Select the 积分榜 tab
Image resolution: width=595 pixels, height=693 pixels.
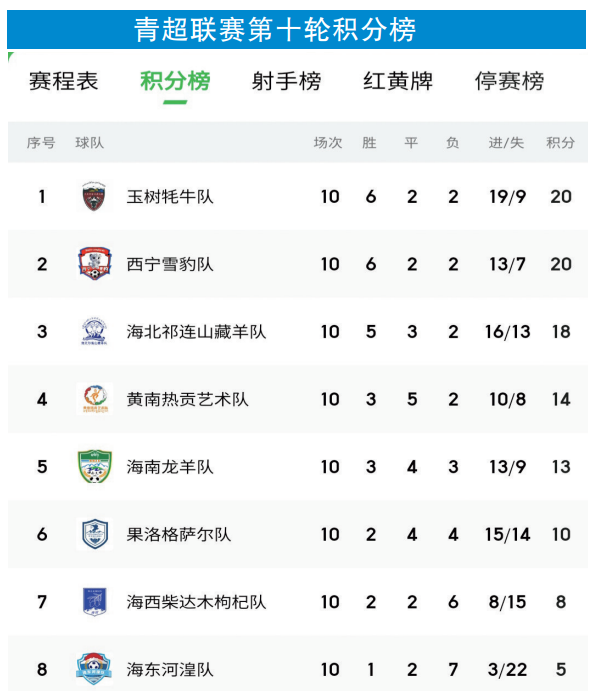click(x=175, y=81)
